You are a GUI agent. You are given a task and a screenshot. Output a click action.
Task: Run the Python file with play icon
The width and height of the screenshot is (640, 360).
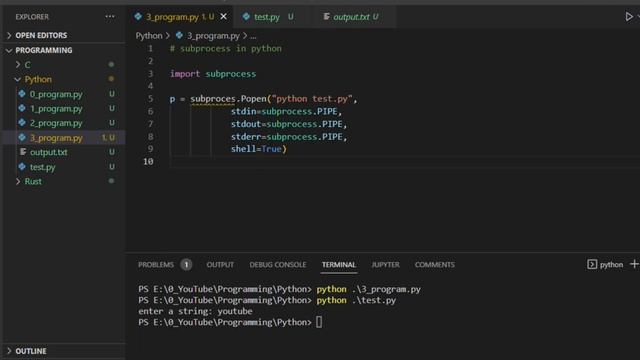coord(629,17)
